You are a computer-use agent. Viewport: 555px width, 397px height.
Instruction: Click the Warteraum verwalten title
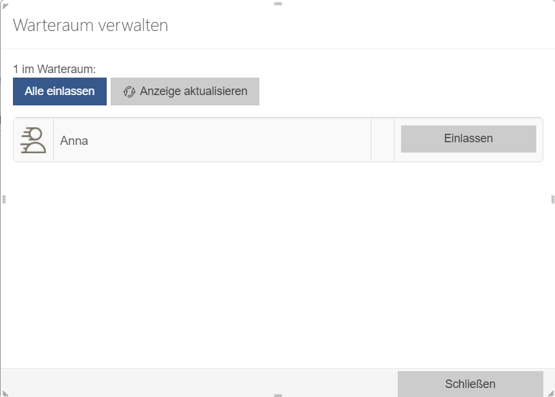point(91,25)
